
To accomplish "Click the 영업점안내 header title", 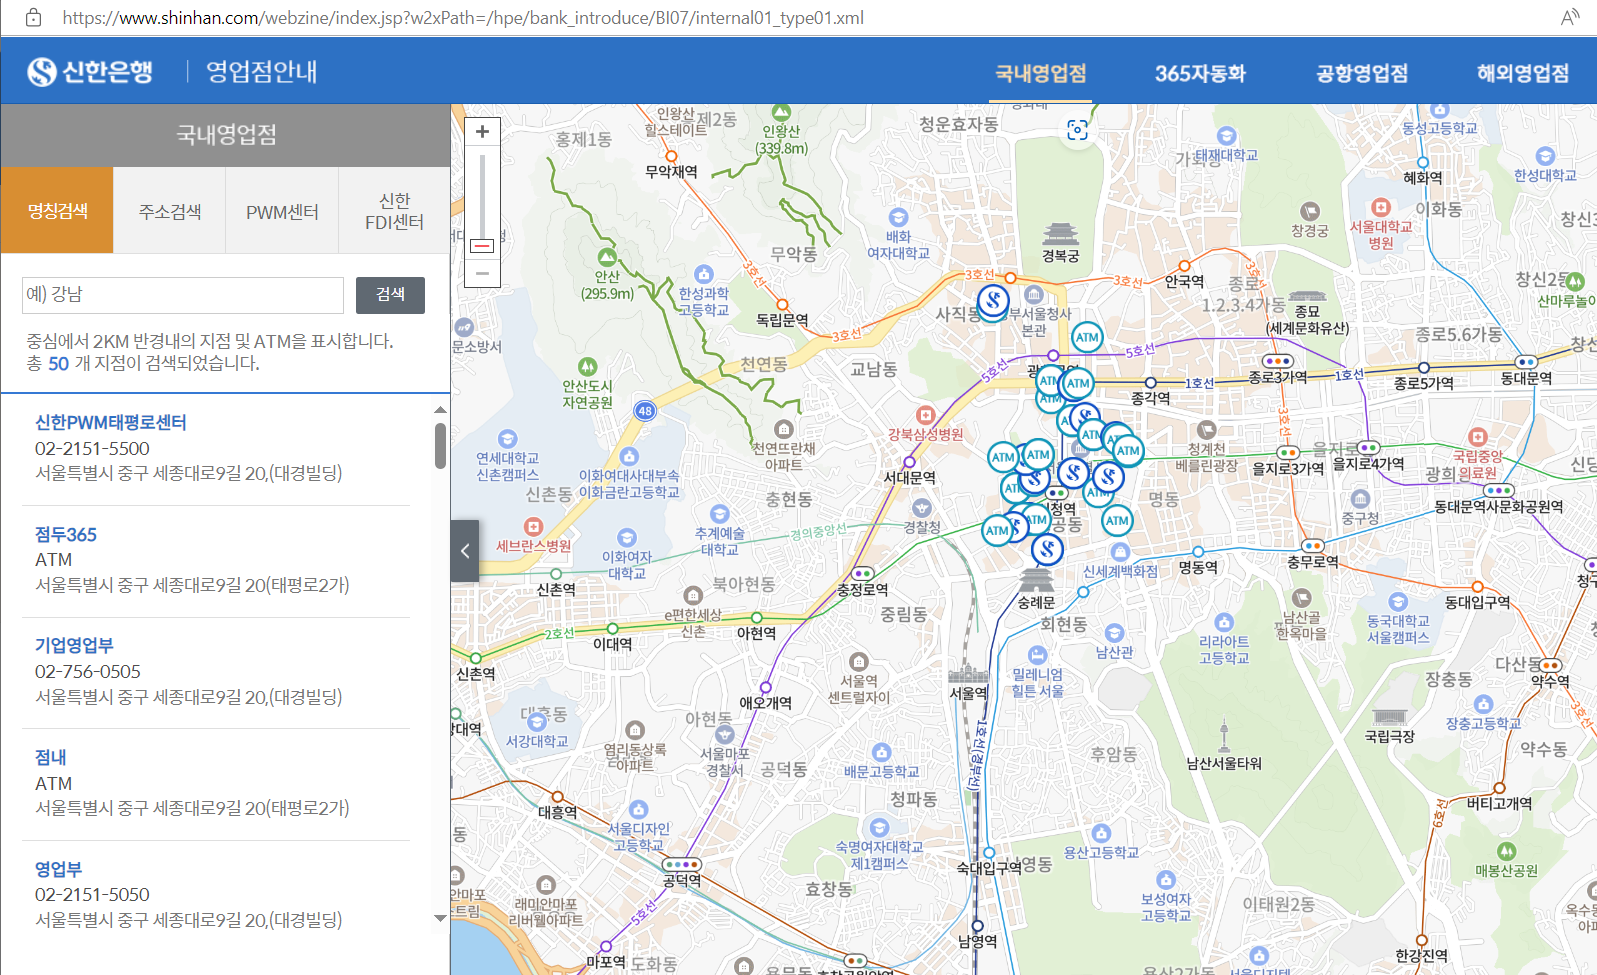I will click(x=261, y=72).
